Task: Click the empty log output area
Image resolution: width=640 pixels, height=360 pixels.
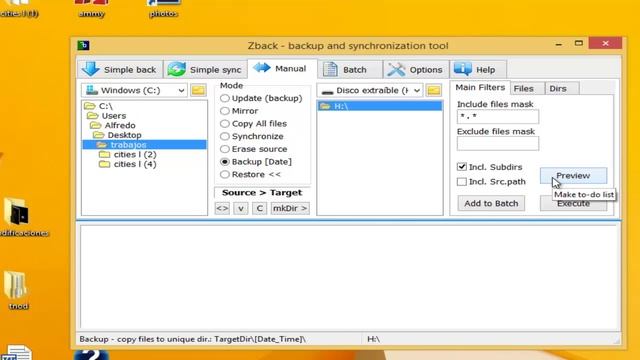Action: (x=350, y=277)
